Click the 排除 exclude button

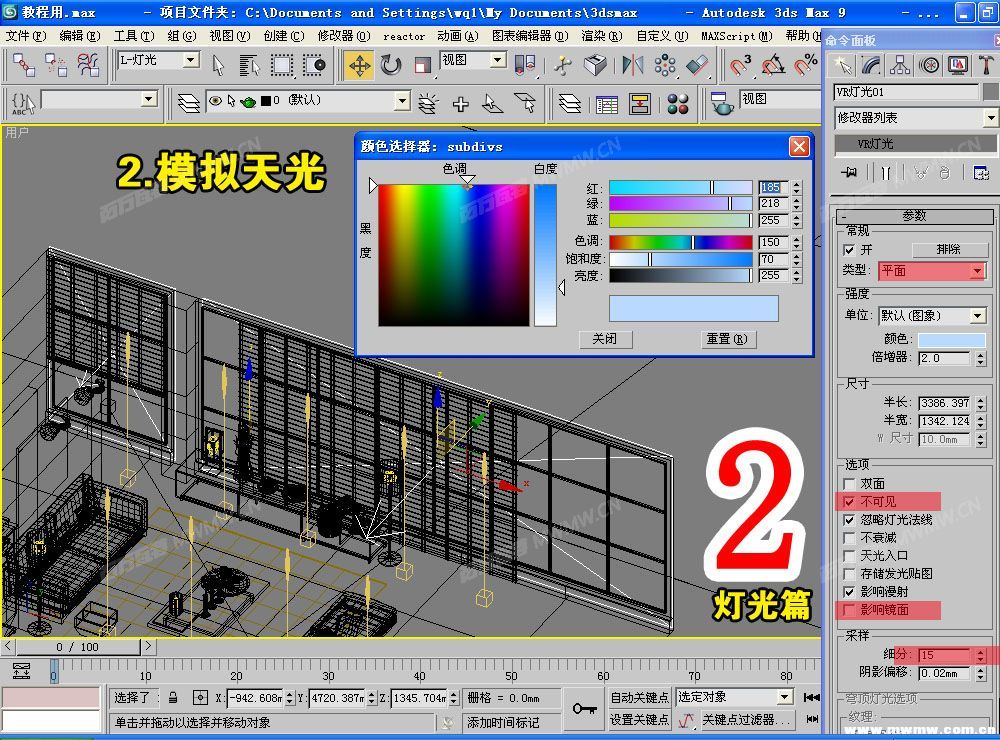949,249
